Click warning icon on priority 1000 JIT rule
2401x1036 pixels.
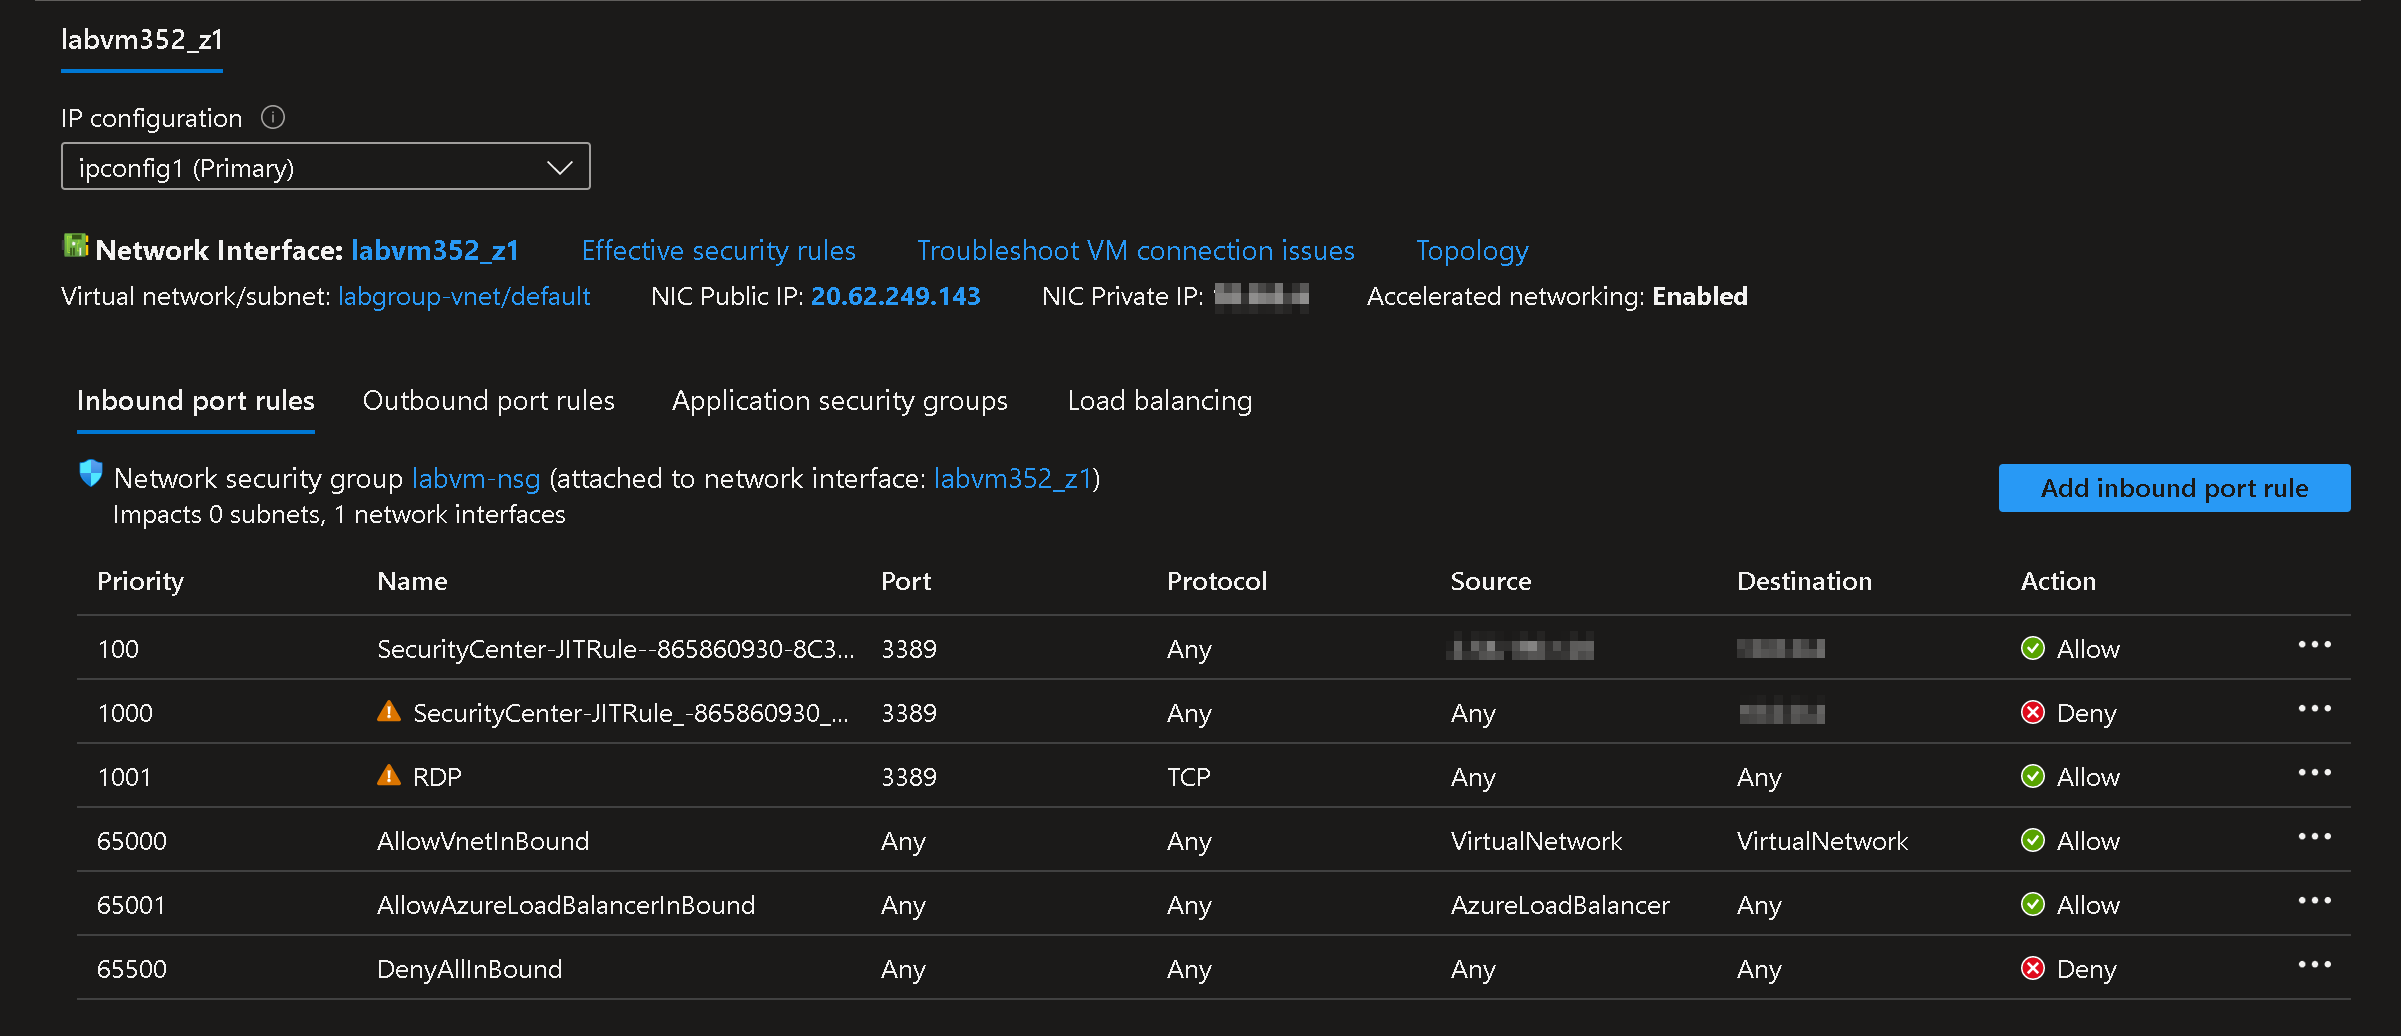pyautogui.click(x=389, y=711)
